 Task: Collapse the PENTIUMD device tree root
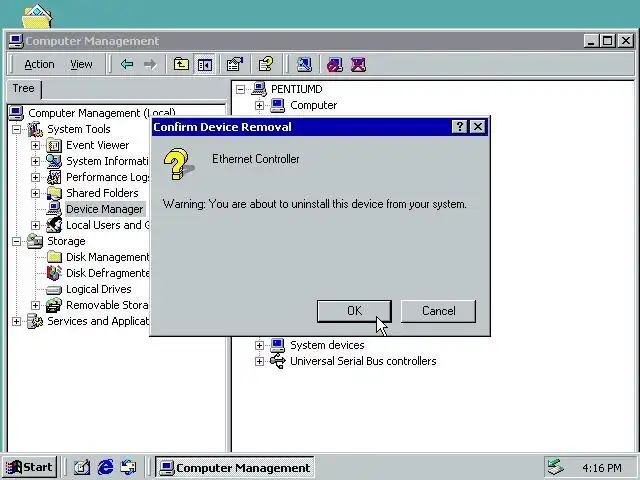point(240,89)
